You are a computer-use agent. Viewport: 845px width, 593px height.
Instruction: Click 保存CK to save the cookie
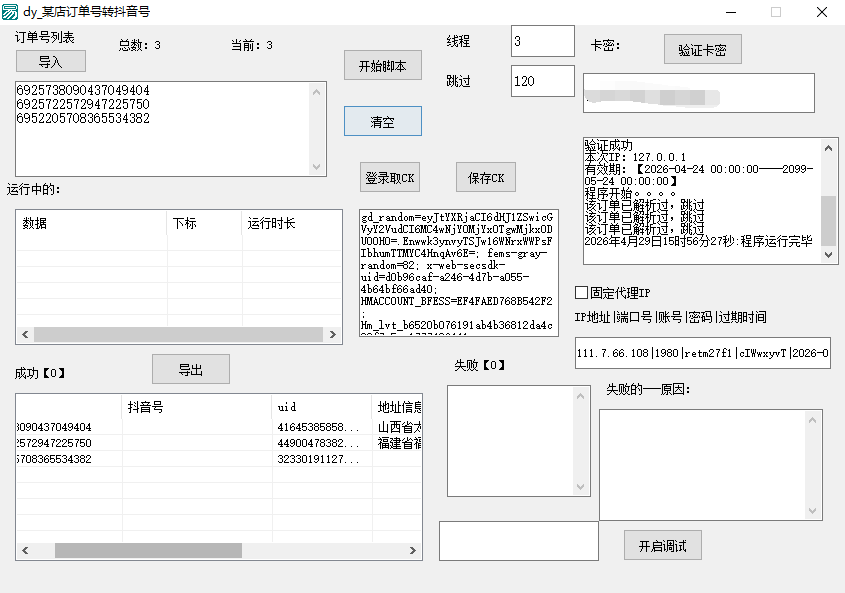[x=486, y=177]
